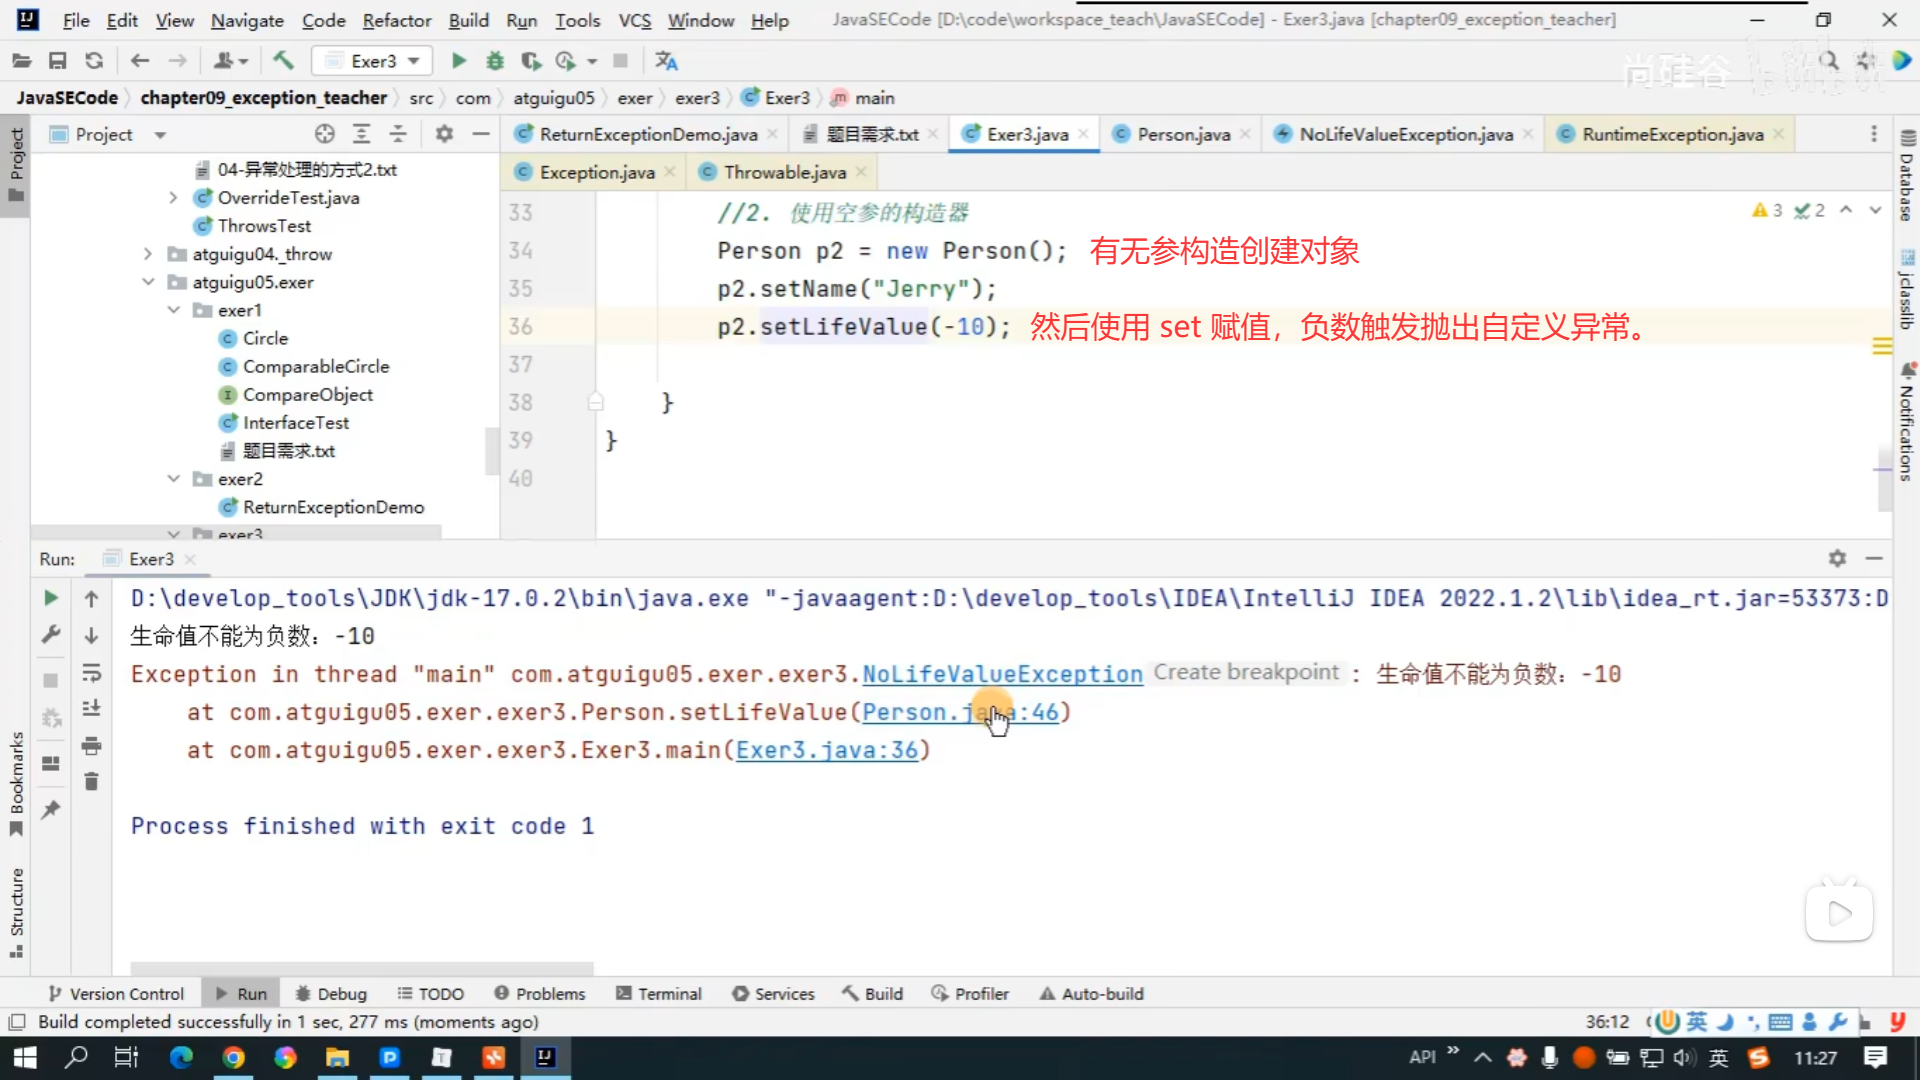The image size is (1920, 1080).
Task: Toggle soft-wrap in the console
Action: 91,672
